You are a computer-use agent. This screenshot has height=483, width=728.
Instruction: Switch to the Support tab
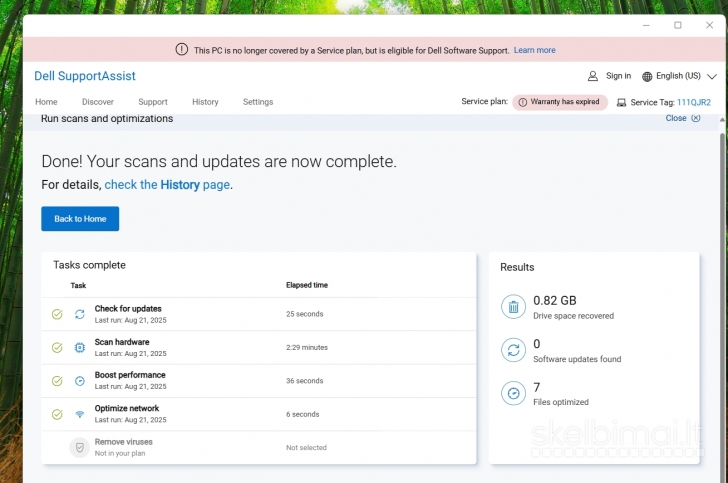pos(153,102)
